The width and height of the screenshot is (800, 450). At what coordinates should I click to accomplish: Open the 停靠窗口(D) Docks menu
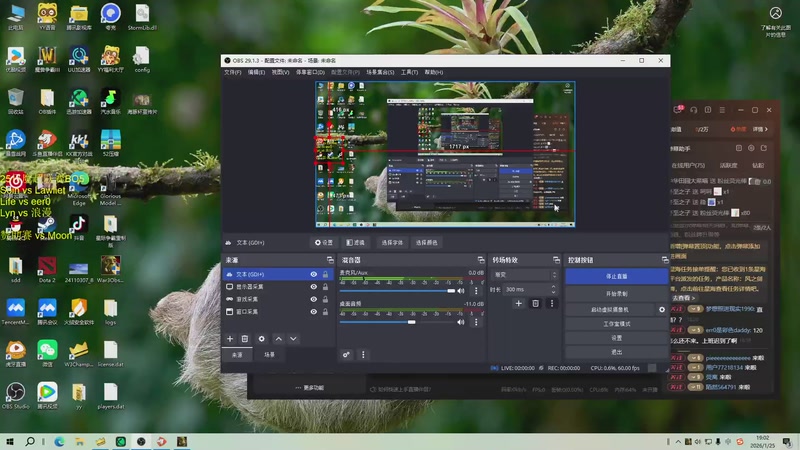[x=310, y=72]
